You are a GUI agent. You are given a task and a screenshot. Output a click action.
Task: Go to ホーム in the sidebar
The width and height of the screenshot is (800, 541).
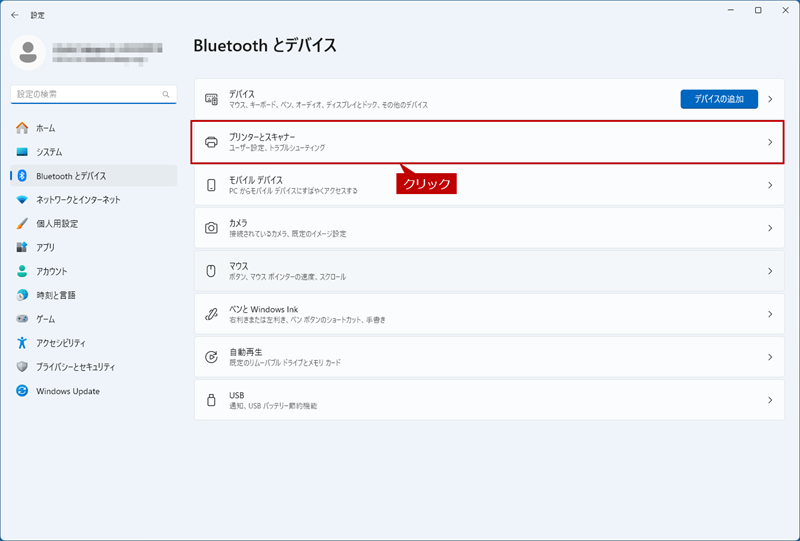pos(94,128)
